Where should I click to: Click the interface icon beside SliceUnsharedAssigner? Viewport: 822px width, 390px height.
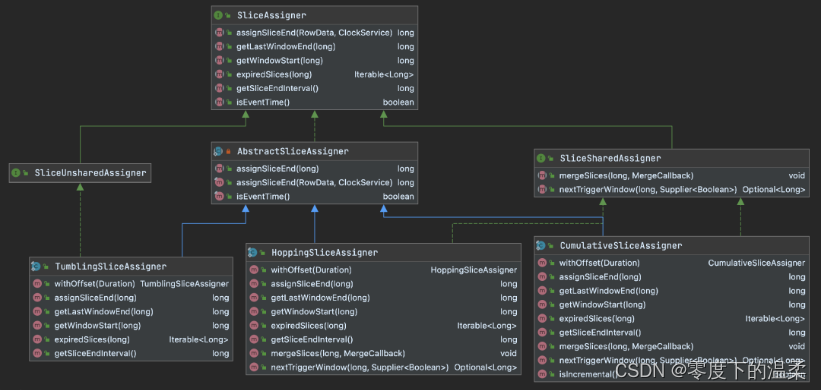click(16, 172)
